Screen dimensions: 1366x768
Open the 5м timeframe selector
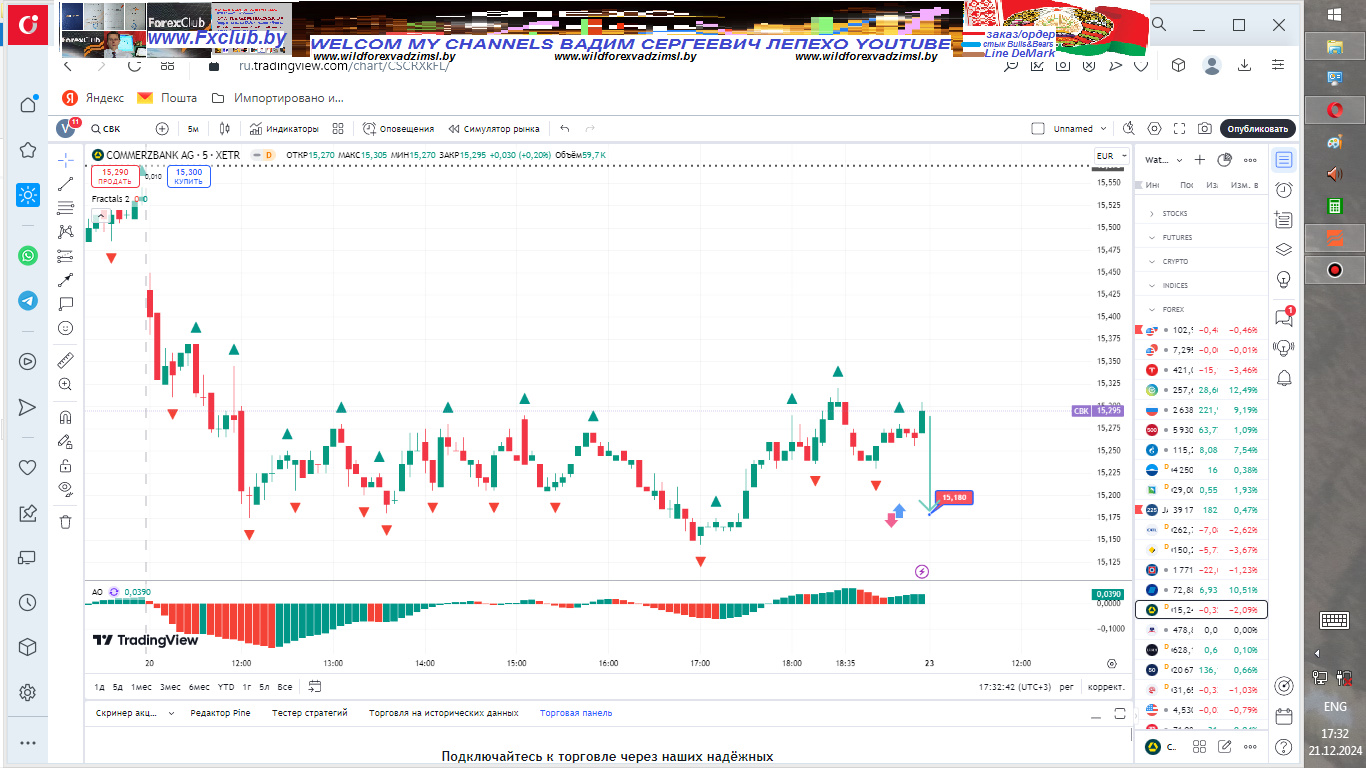coord(193,128)
